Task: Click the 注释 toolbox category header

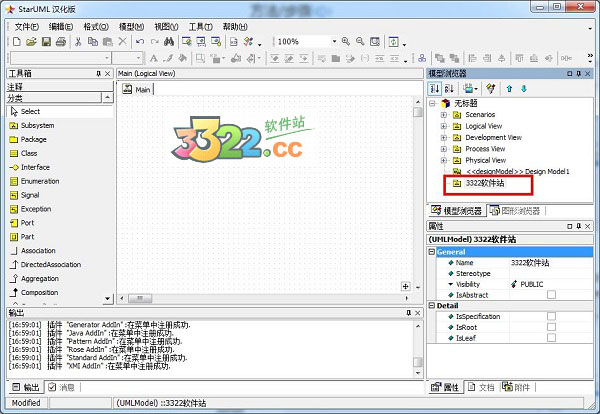Action: 60,87
